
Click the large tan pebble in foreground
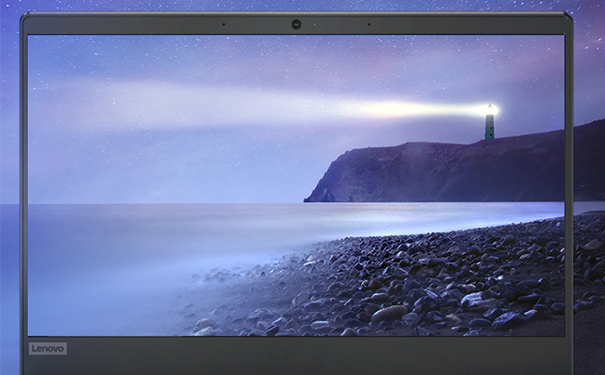pos(389,313)
